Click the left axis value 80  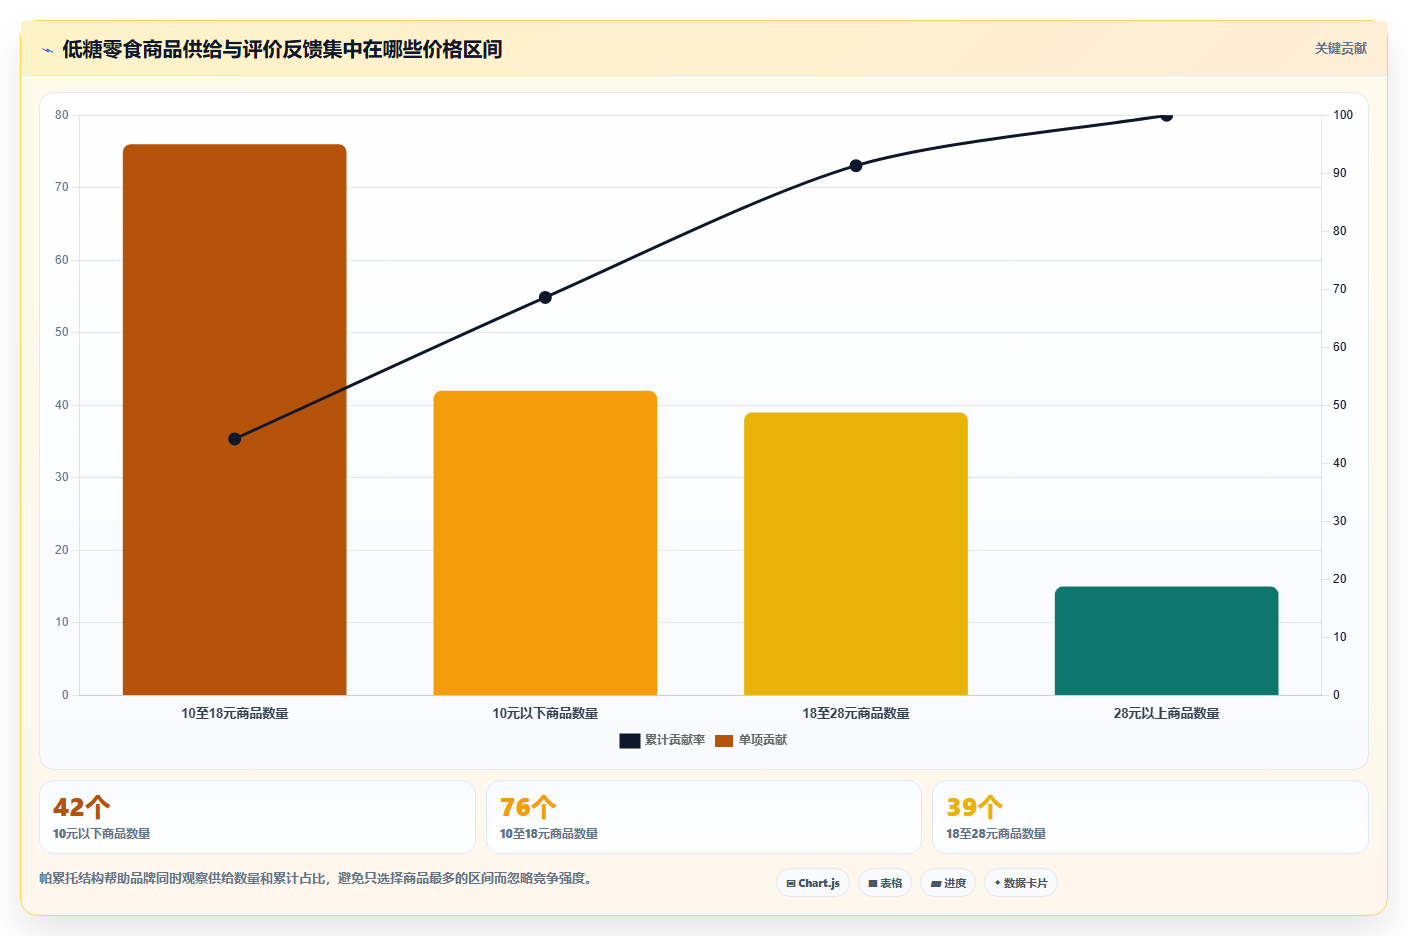click(62, 116)
